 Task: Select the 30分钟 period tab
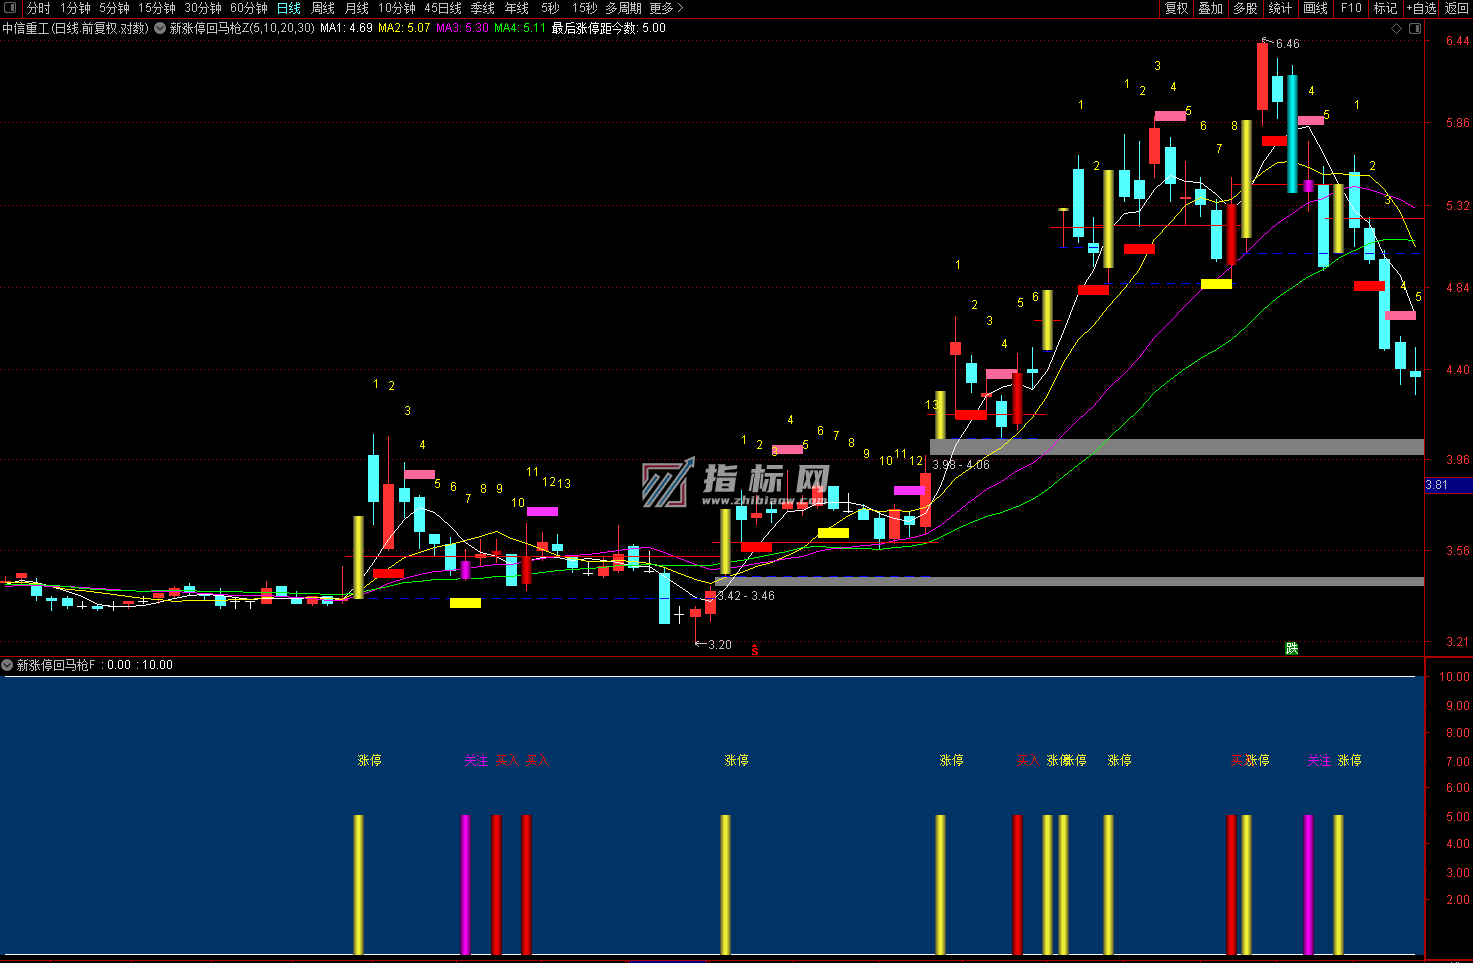[203, 8]
